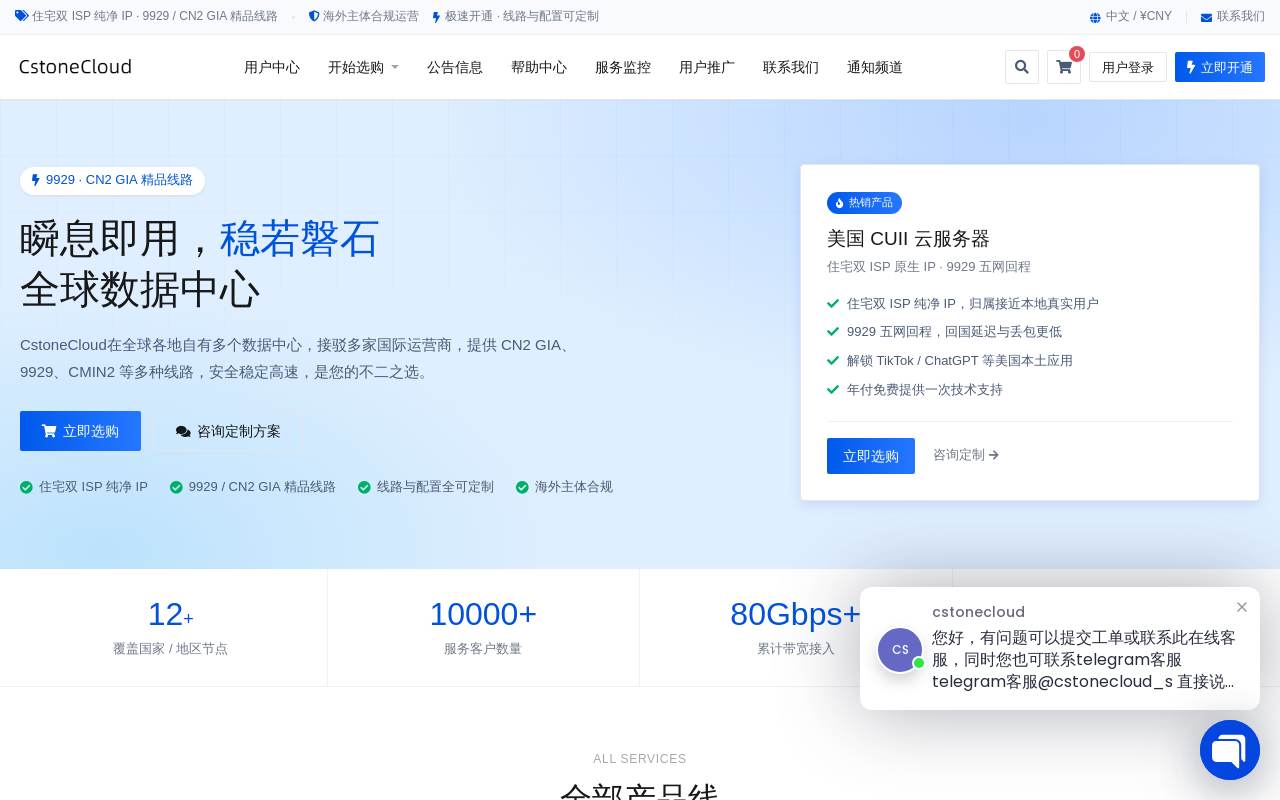
Task: Click the CstoneCloud logo
Action: (75, 67)
